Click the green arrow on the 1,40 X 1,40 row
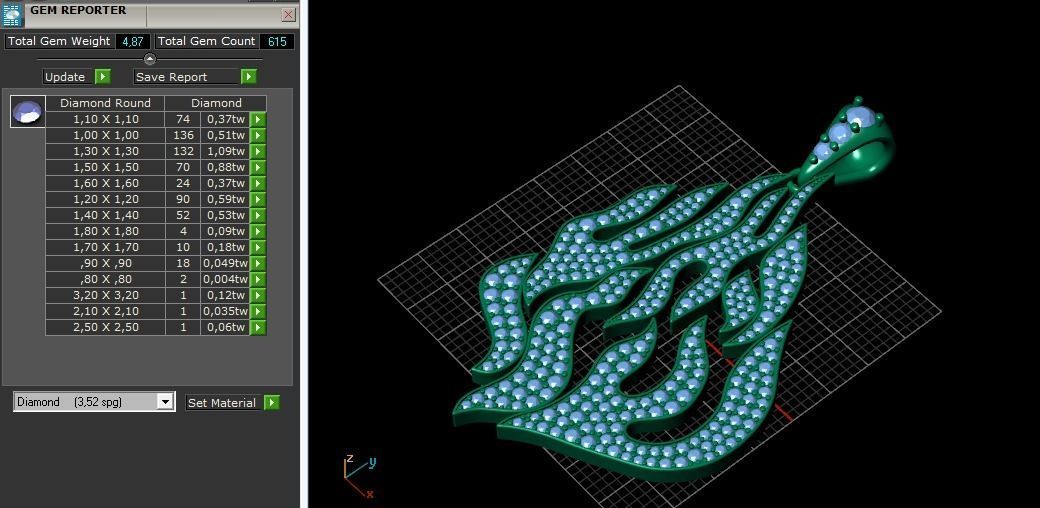The height and width of the screenshot is (508, 1040). [258, 215]
